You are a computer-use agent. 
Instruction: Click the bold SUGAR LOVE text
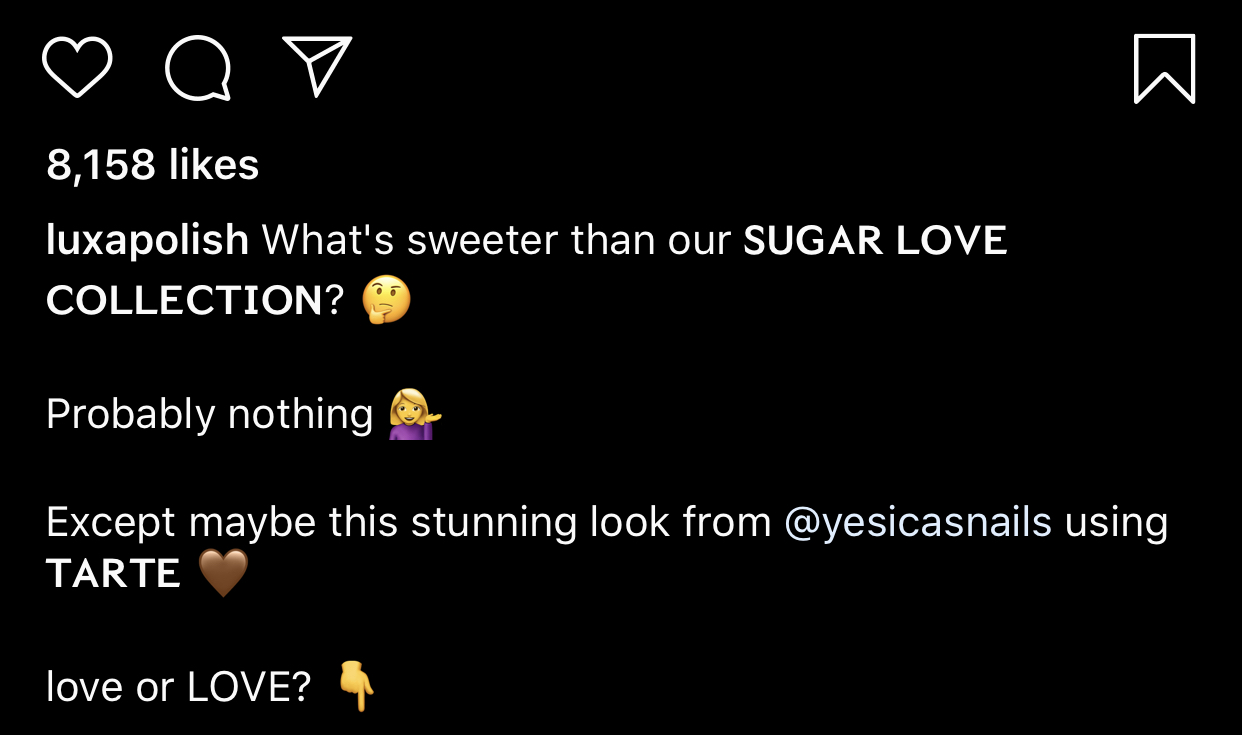click(x=875, y=241)
